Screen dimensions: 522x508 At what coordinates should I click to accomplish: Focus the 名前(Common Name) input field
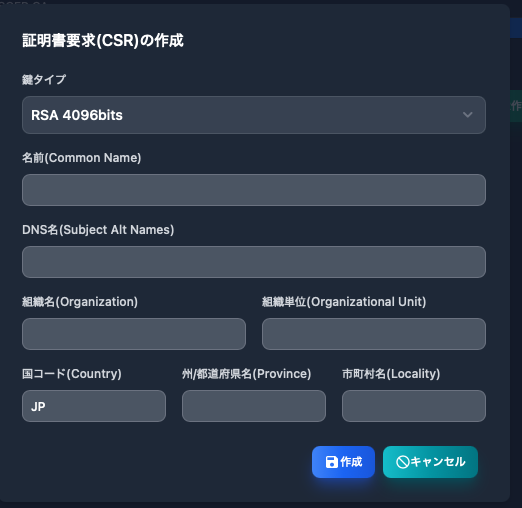(254, 190)
